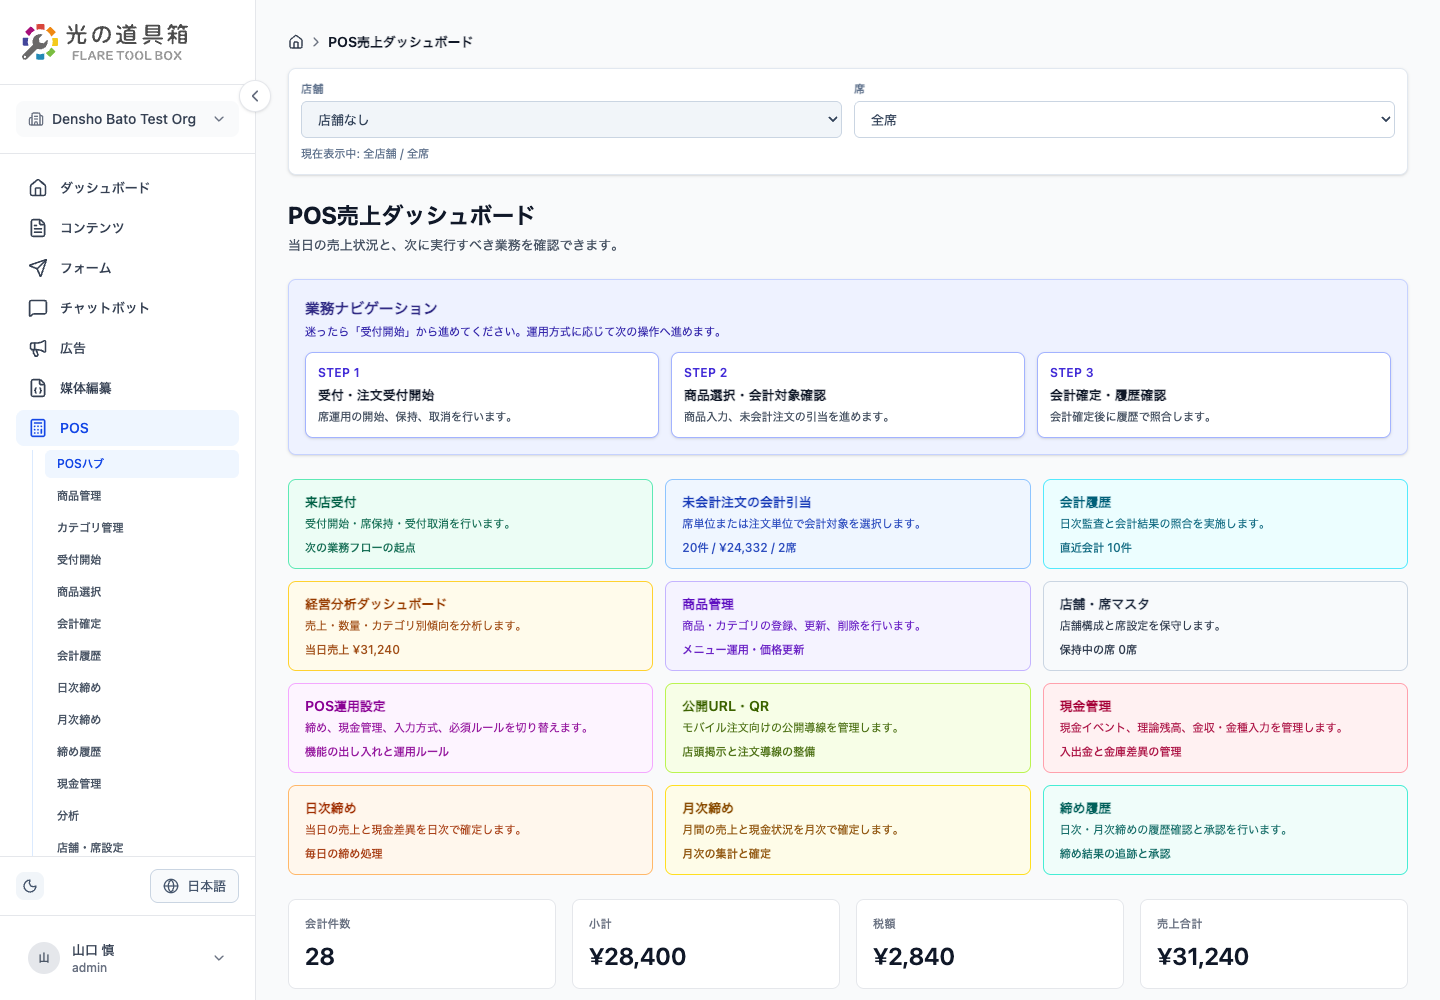Switch language via the 日本語 button
Viewport: 1440px width, 1000px height.
pyautogui.click(x=194, y=886)
